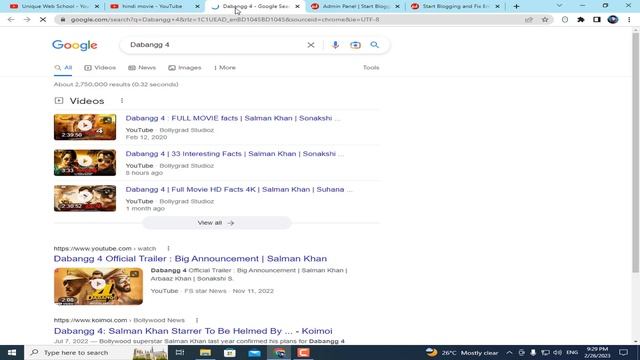Select the Images search filter
Image resolution: width=640 pixels, height=360 pixels.
pyautogui.click(x=184, y=68)
